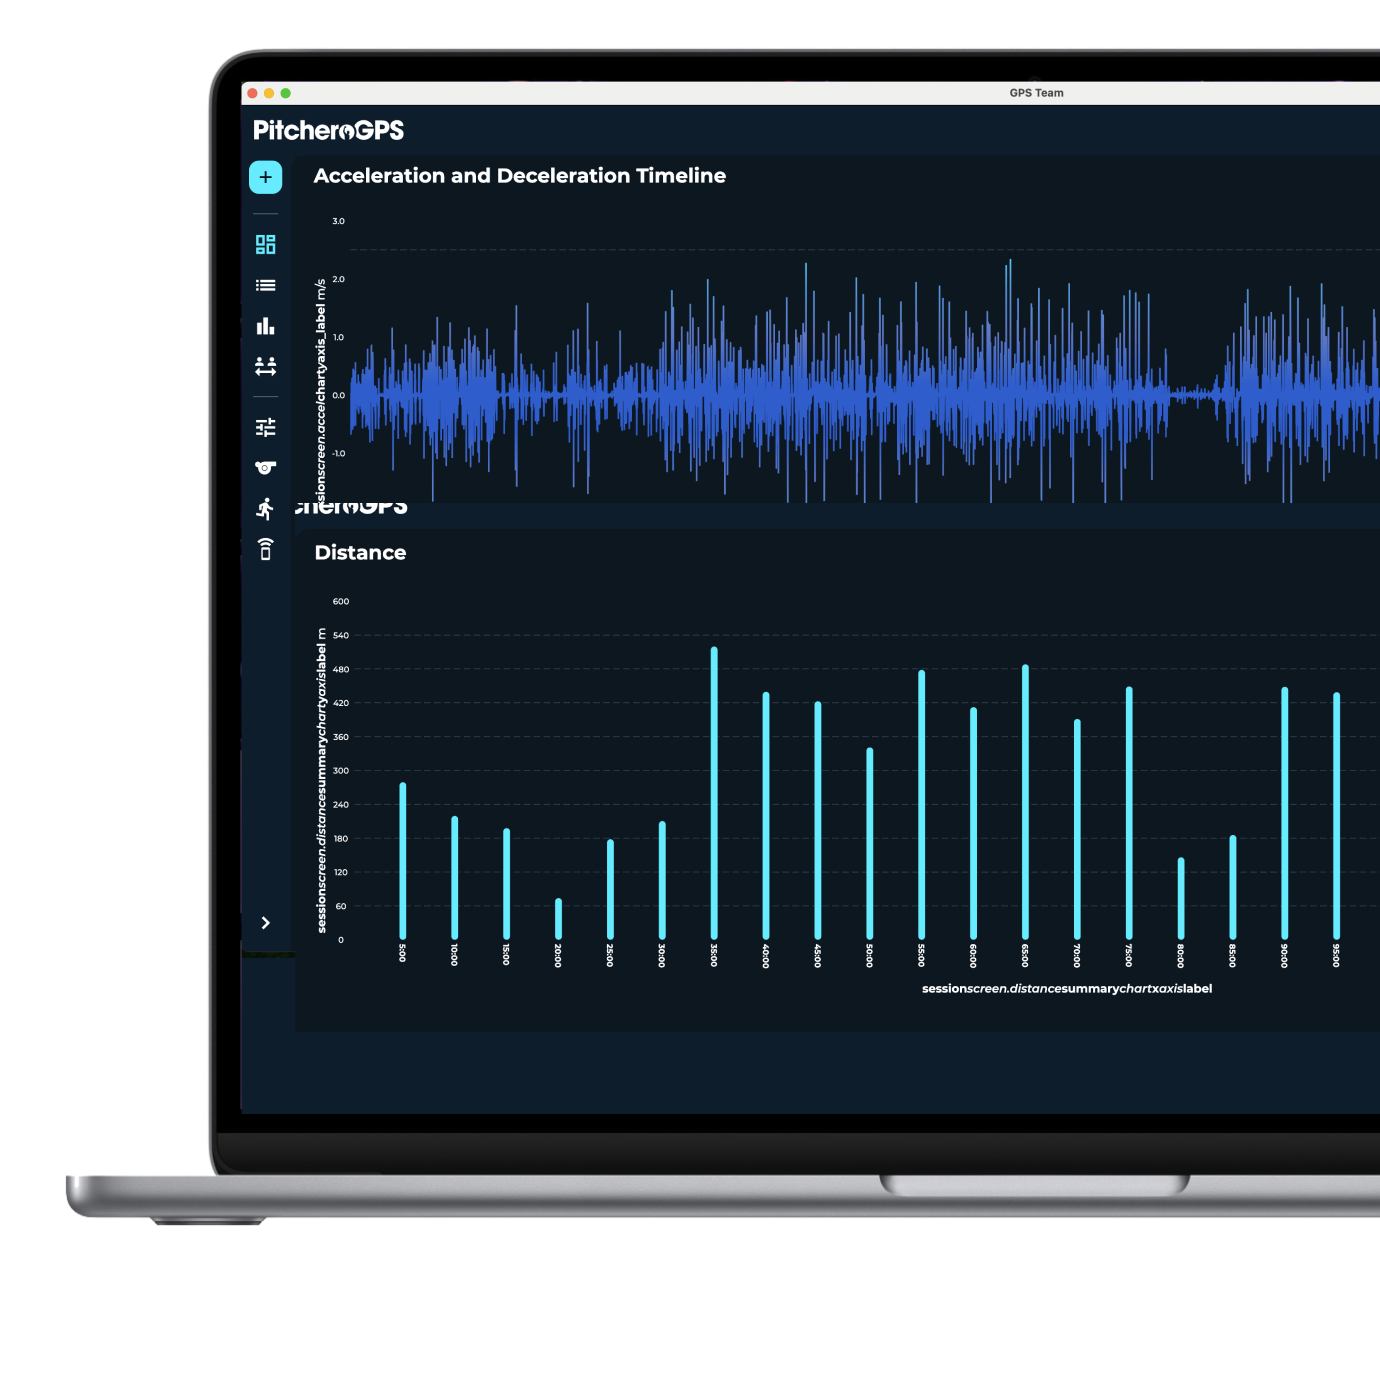Click the PitcheroGPS logo
The image size is (1380, 1380).
[x=328, y=130]
